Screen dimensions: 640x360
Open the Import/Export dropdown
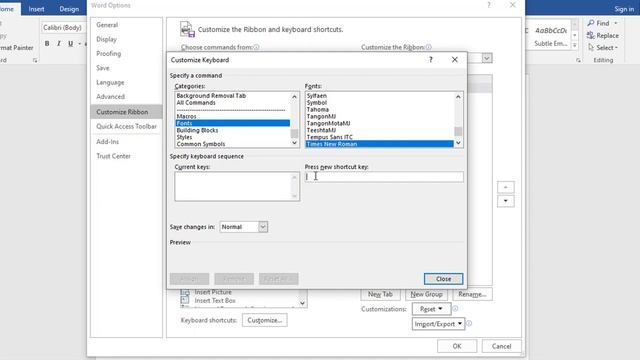point(438,324)
